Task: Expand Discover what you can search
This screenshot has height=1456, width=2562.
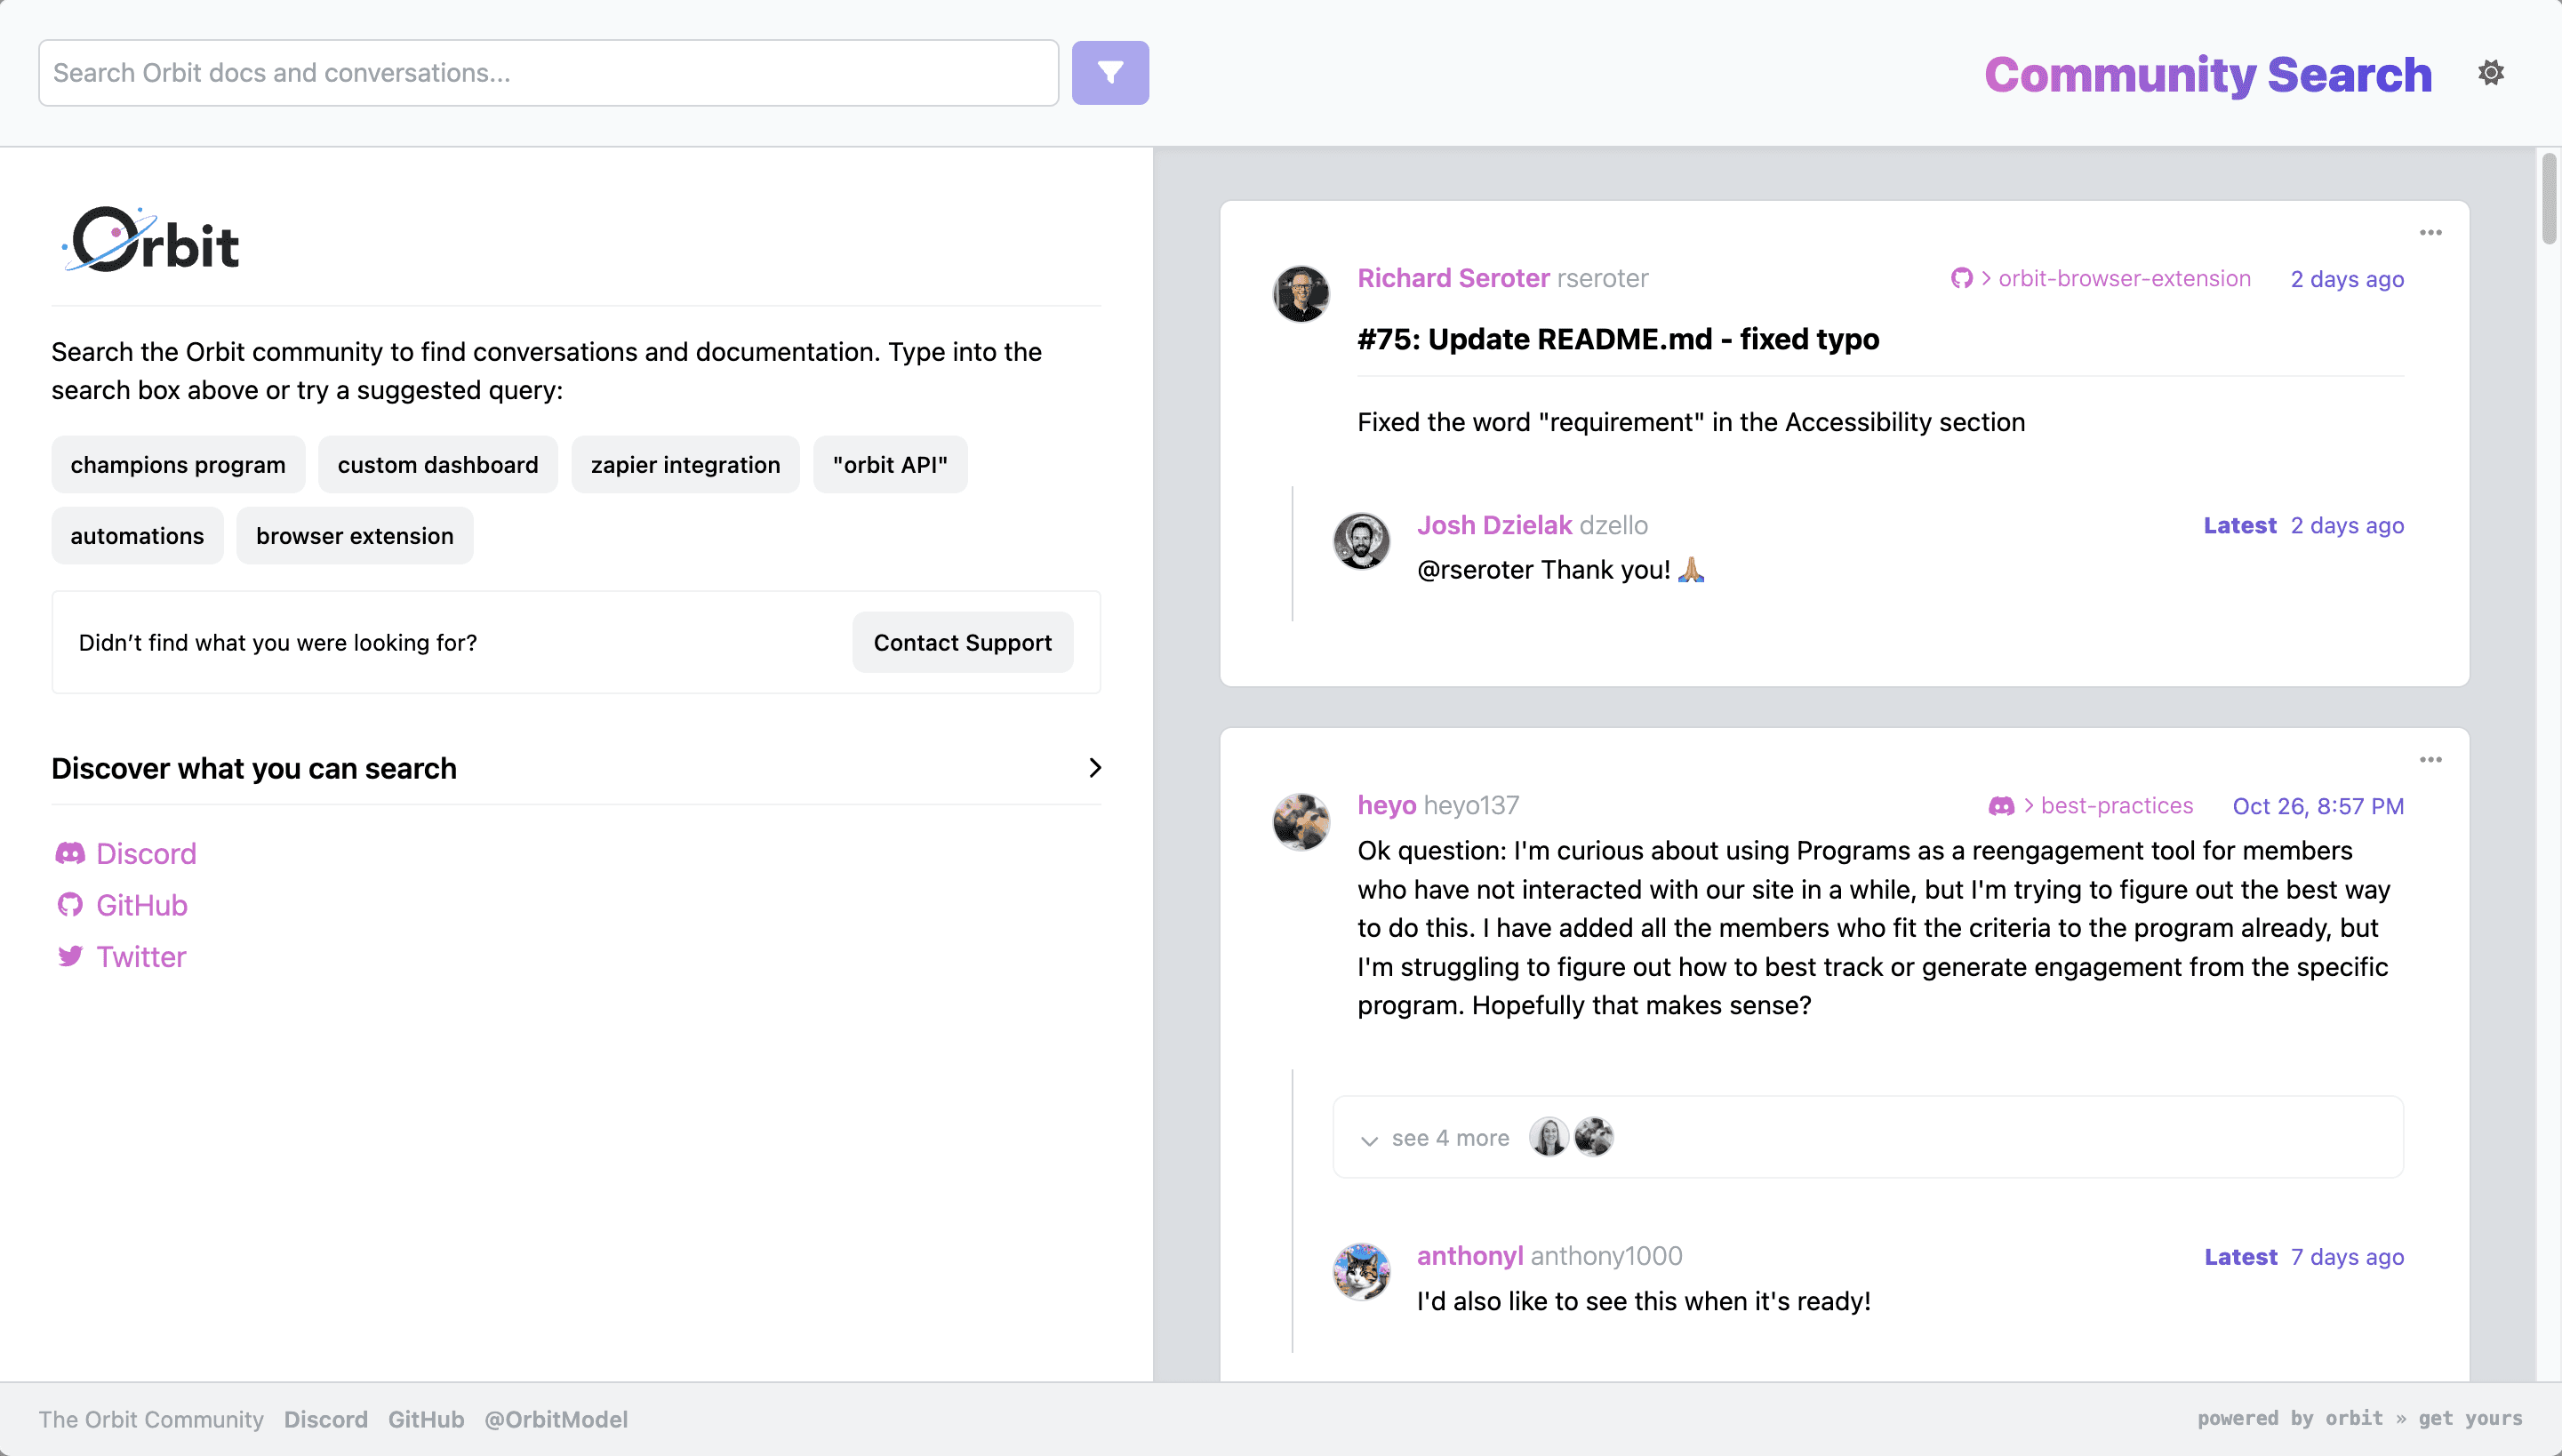Action: tap(576, 768)
